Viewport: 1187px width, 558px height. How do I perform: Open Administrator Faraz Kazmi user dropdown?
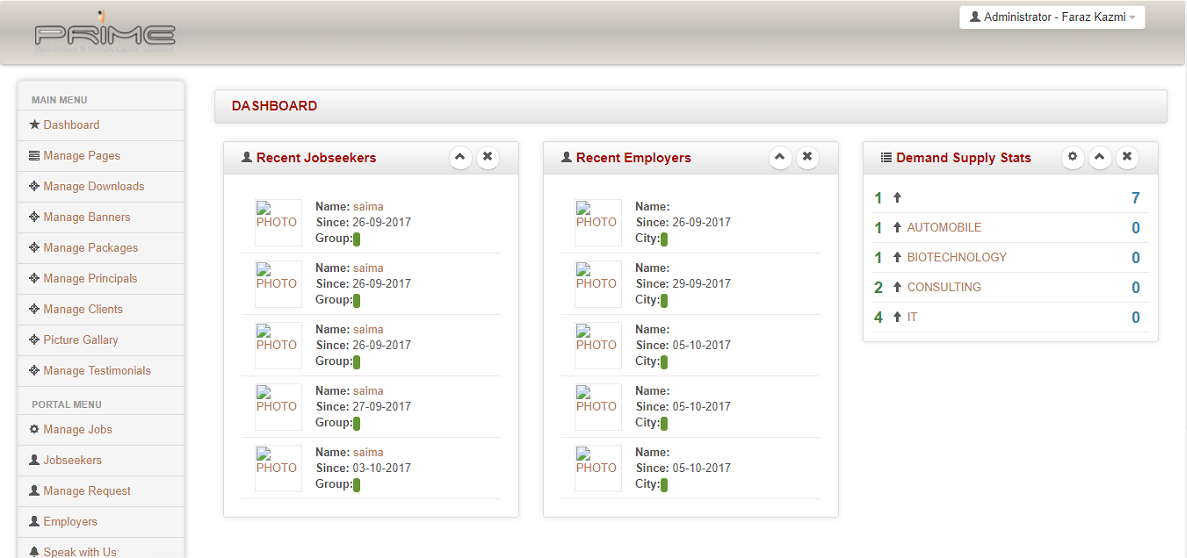coord(1052,17)
